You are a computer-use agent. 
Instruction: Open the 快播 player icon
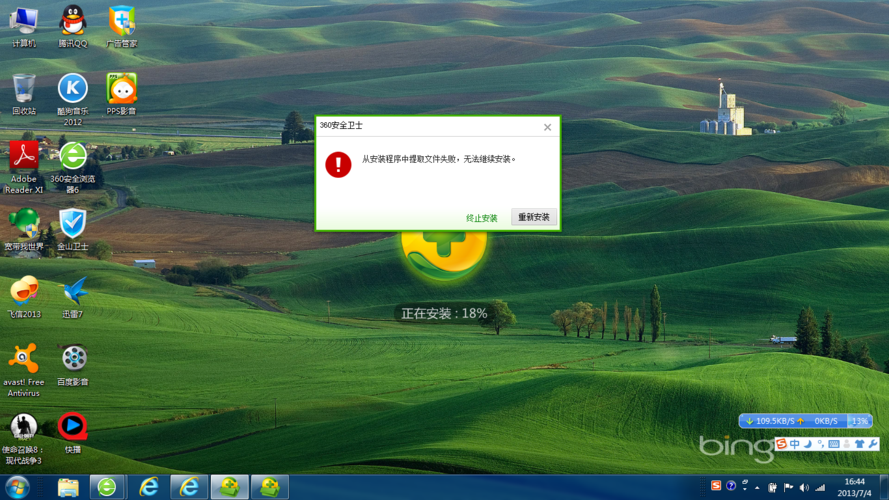click(73, 433)
